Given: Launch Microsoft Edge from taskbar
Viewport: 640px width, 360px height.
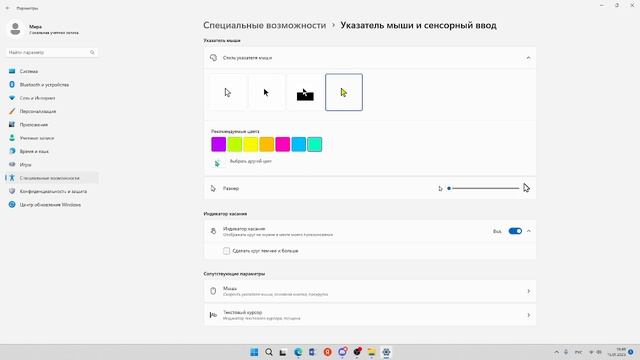Looking at the screenshot, I should [298, 352].
